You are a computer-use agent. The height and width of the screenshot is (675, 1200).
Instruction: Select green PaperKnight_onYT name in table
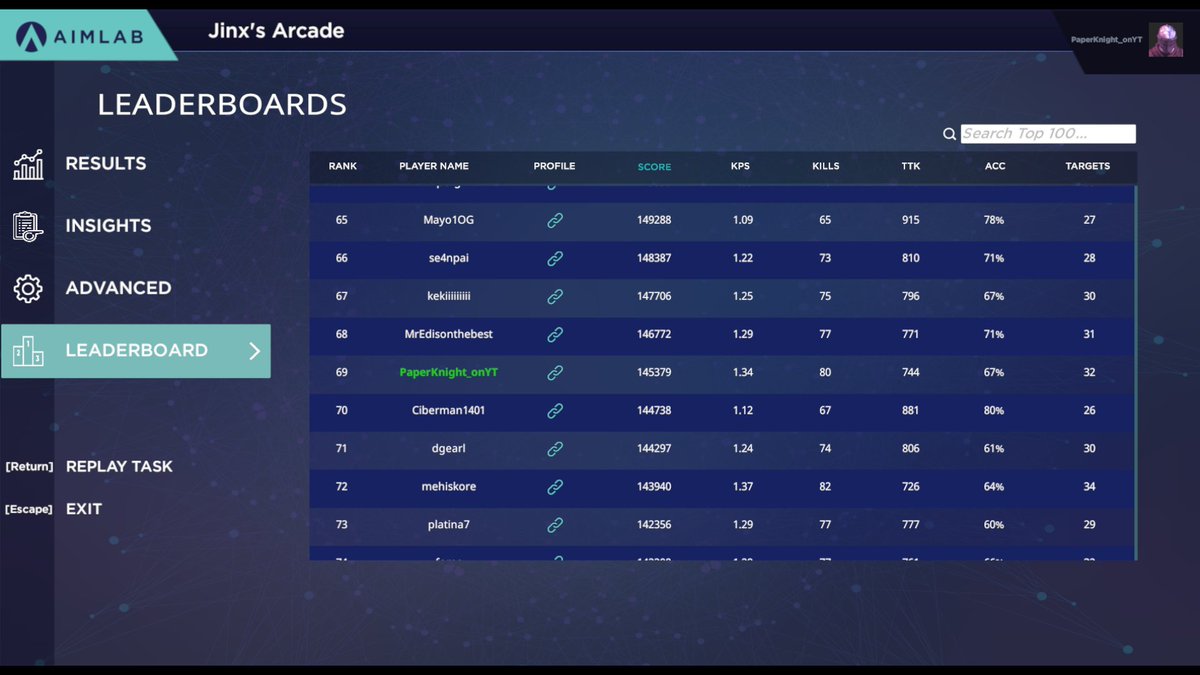448,372
